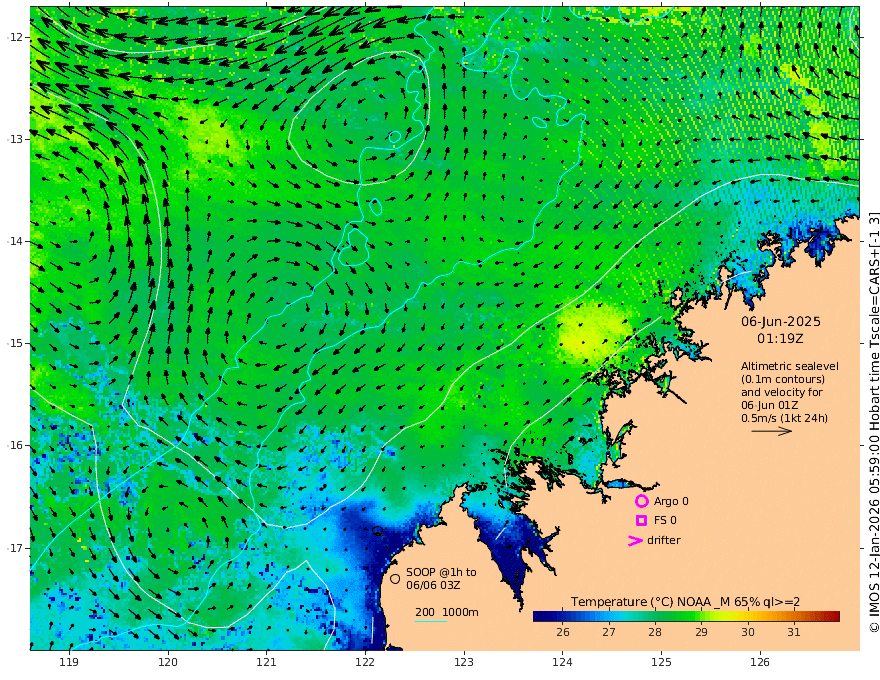Image resolution: width=880 pixels, height=680 pixels.
Task: Click longitude tick label 119
Action: point(69,662)
